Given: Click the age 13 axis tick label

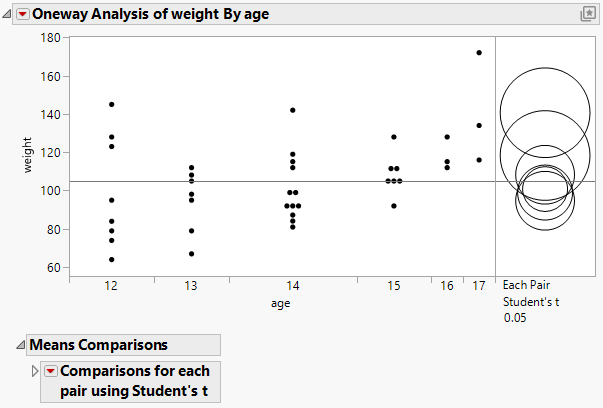Looking at the screenshot, I should pyautogui.click(x=191, y=286).
